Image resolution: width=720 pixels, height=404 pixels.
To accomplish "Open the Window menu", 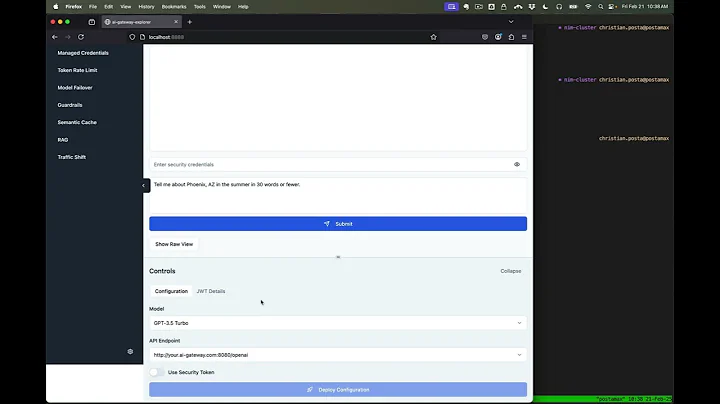I will 222,7.
